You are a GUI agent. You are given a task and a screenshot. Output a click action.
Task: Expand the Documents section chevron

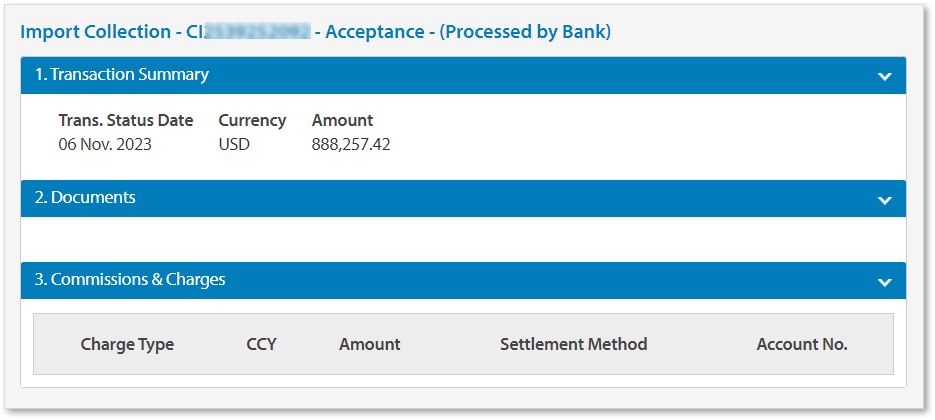(x=884, y=200)
